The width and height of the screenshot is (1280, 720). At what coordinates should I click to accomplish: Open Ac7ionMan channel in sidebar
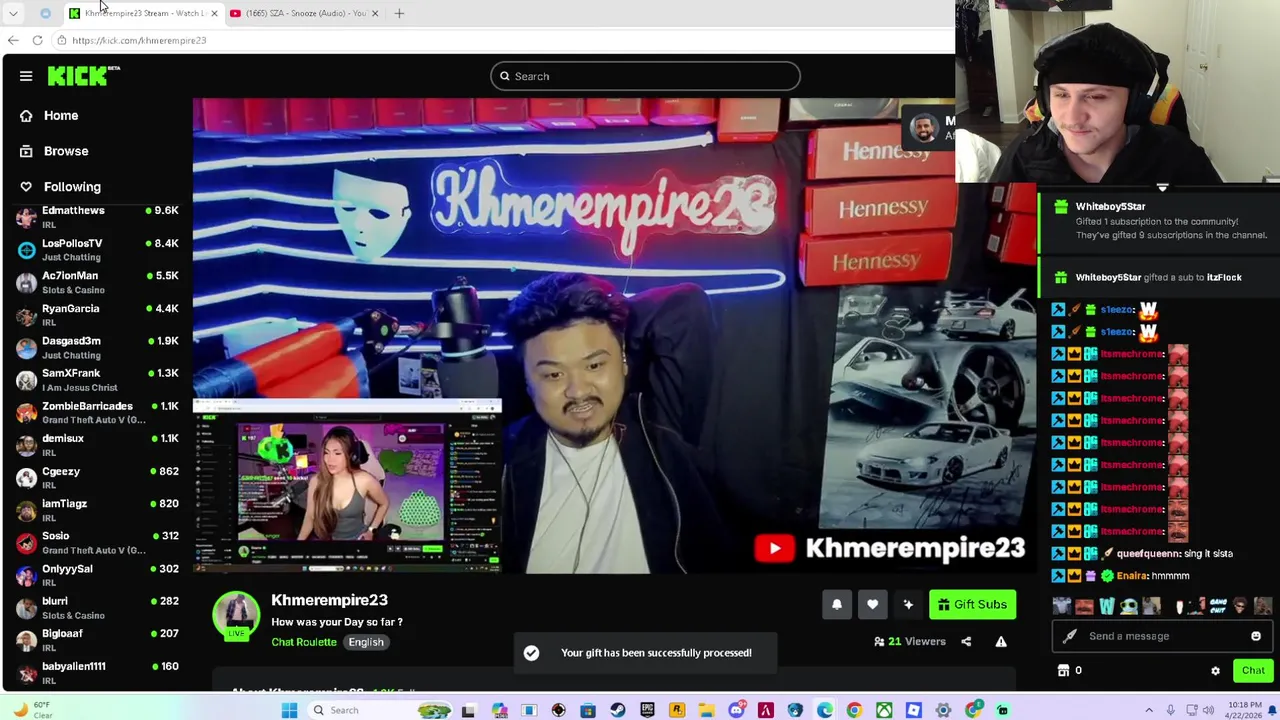point(97,282)
